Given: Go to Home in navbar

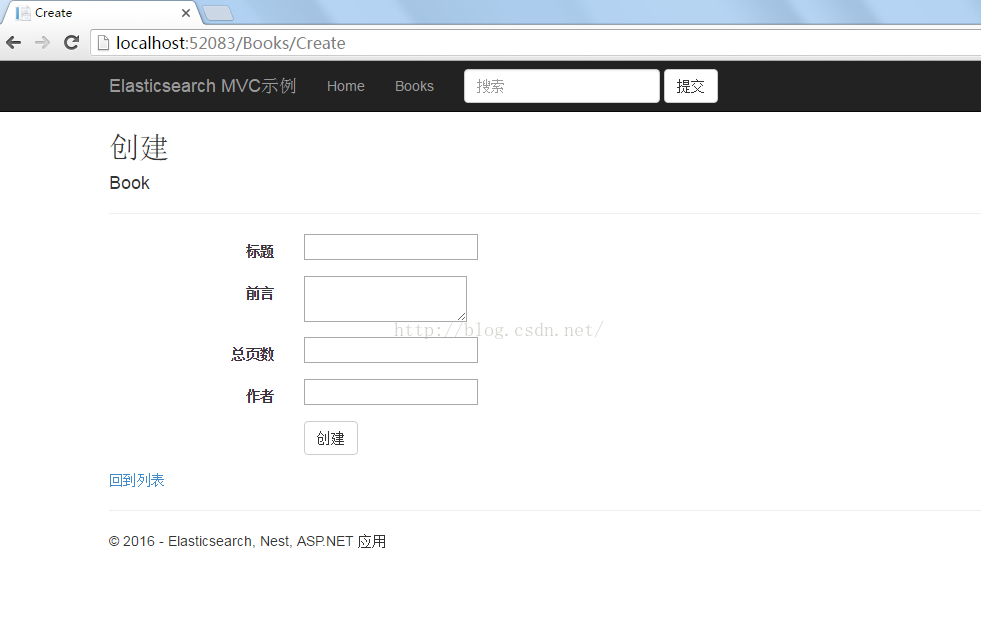Looking at the screenshot, I should (345, 86).
